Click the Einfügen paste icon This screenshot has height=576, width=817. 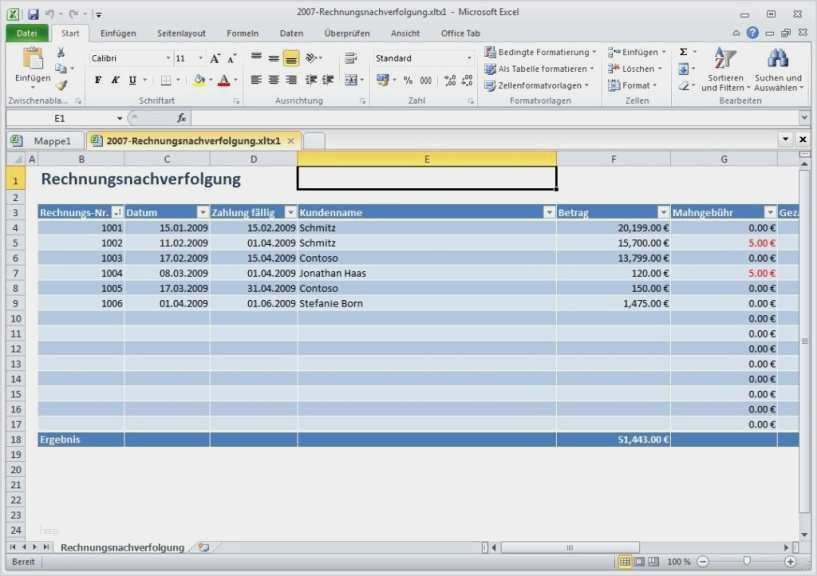[x=32, y=59]
